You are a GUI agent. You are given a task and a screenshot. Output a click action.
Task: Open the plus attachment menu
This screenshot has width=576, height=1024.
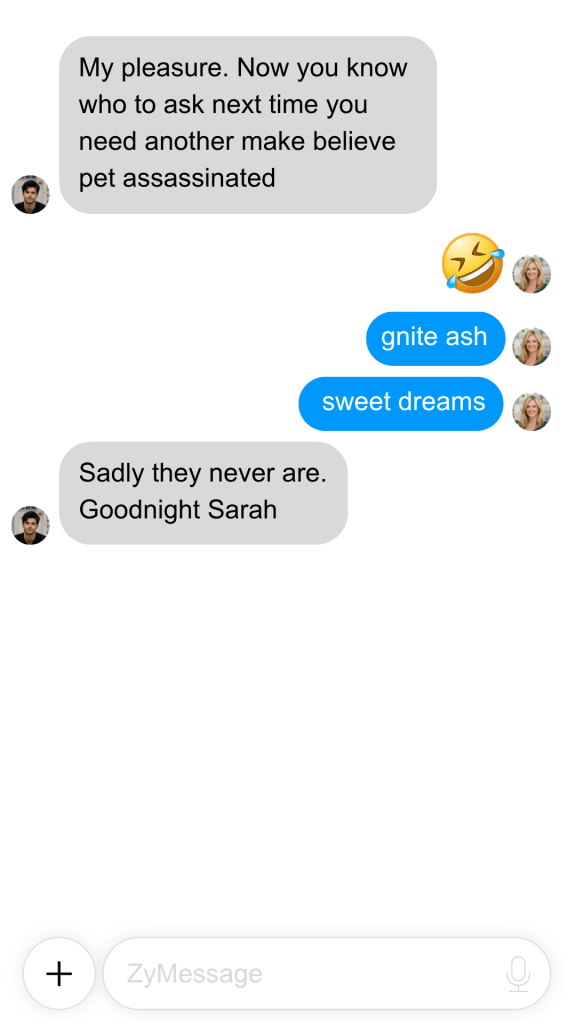(59, 974)
